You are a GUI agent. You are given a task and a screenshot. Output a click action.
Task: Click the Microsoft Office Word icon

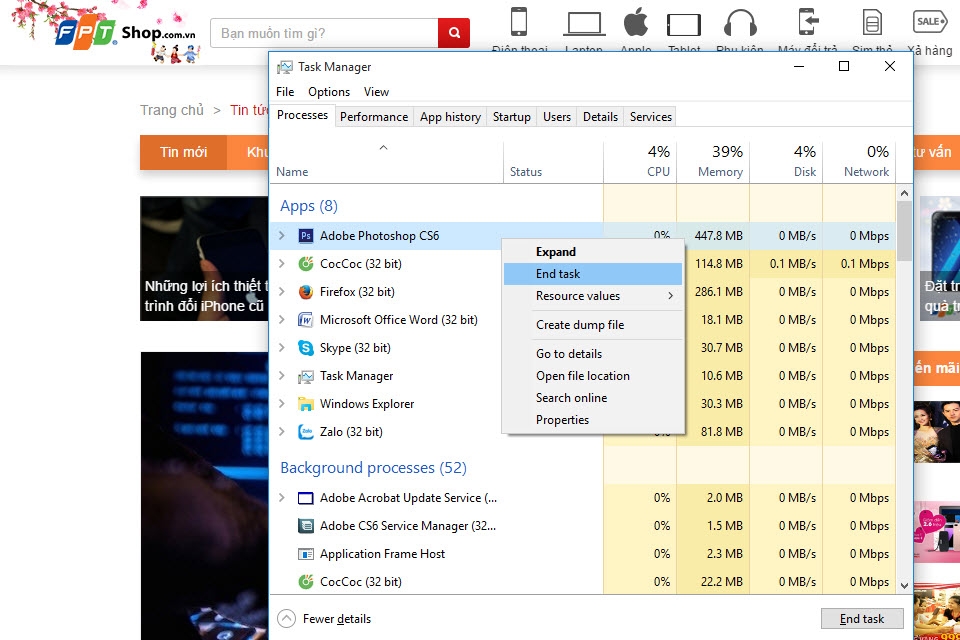click(x=306, y=320)
